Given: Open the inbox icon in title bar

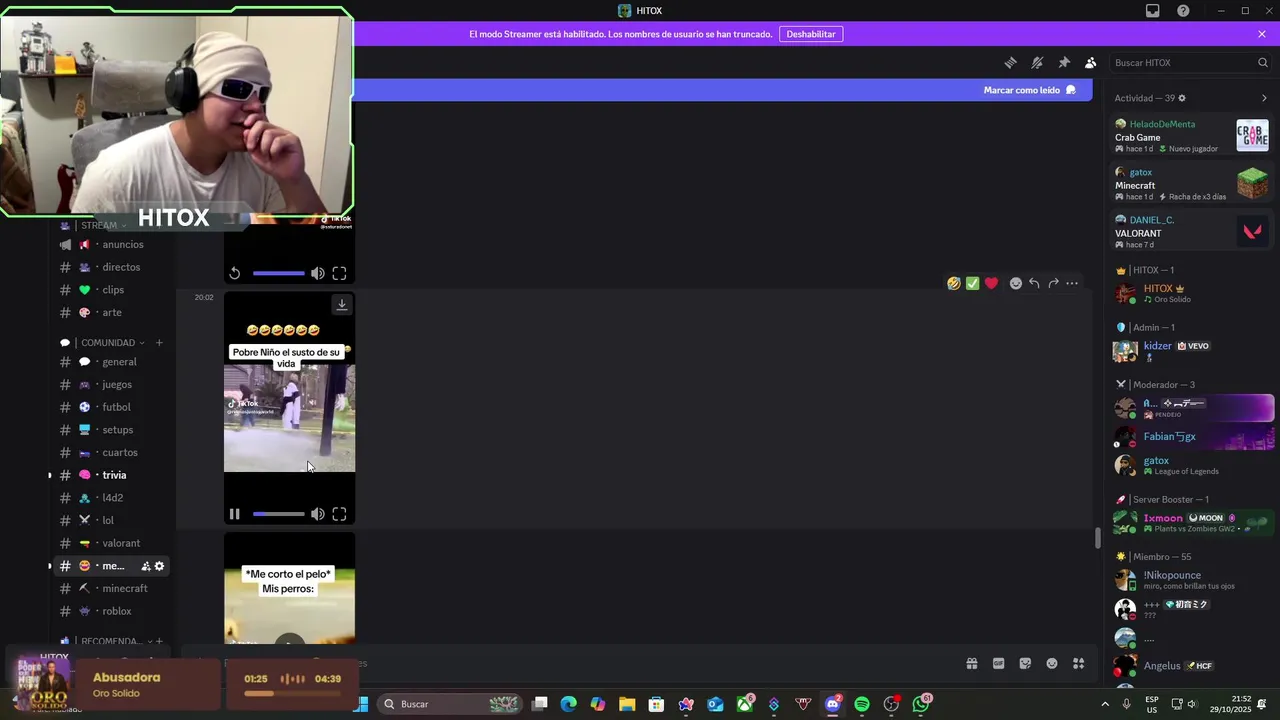Looking at the screenshot, I should (x=1153, y=11).
